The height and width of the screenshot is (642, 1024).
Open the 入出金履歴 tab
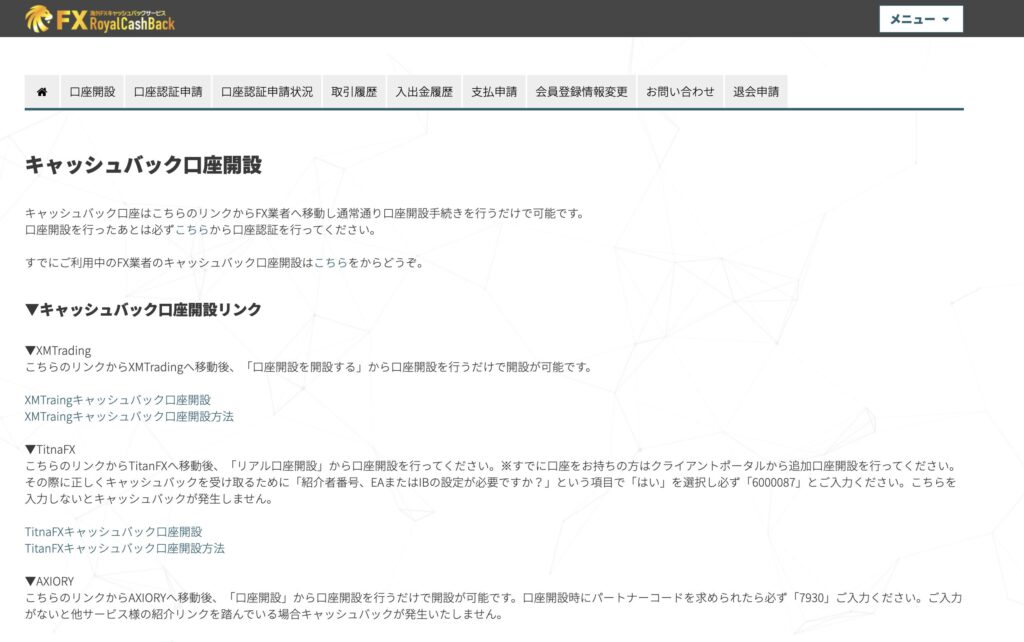pyautogui.click(x=424, y=92)
